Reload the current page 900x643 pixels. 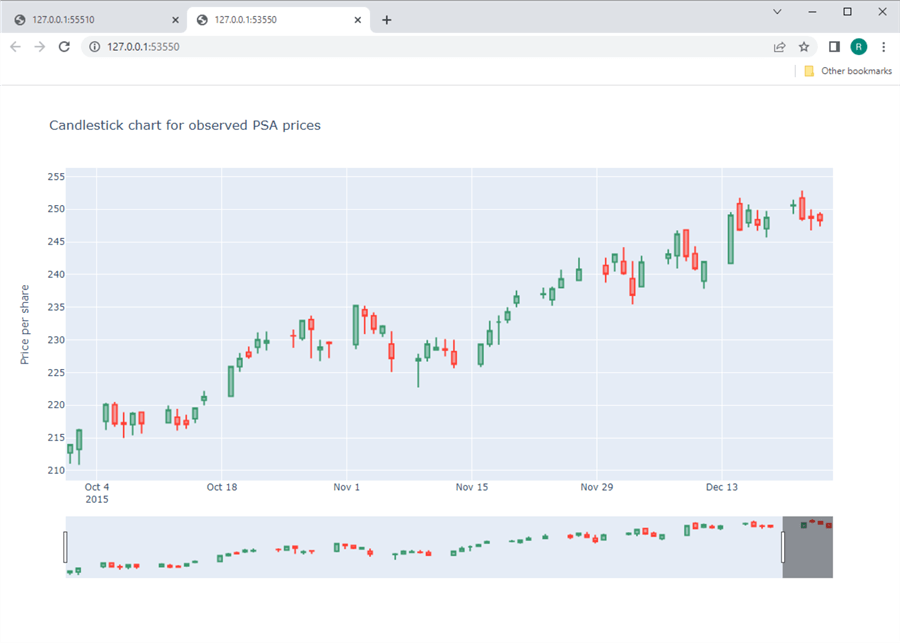click(63, 46)
